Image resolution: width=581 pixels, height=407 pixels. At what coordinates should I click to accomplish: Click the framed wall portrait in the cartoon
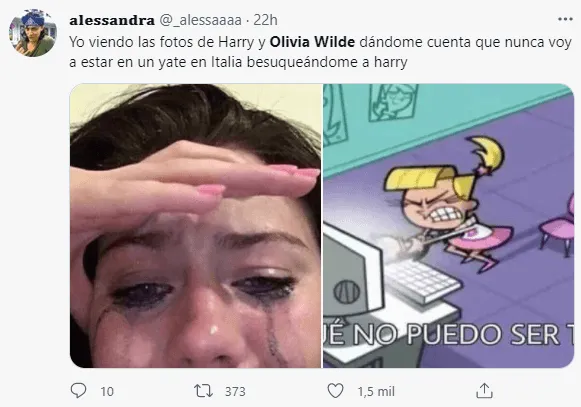[x=394, y=102]
